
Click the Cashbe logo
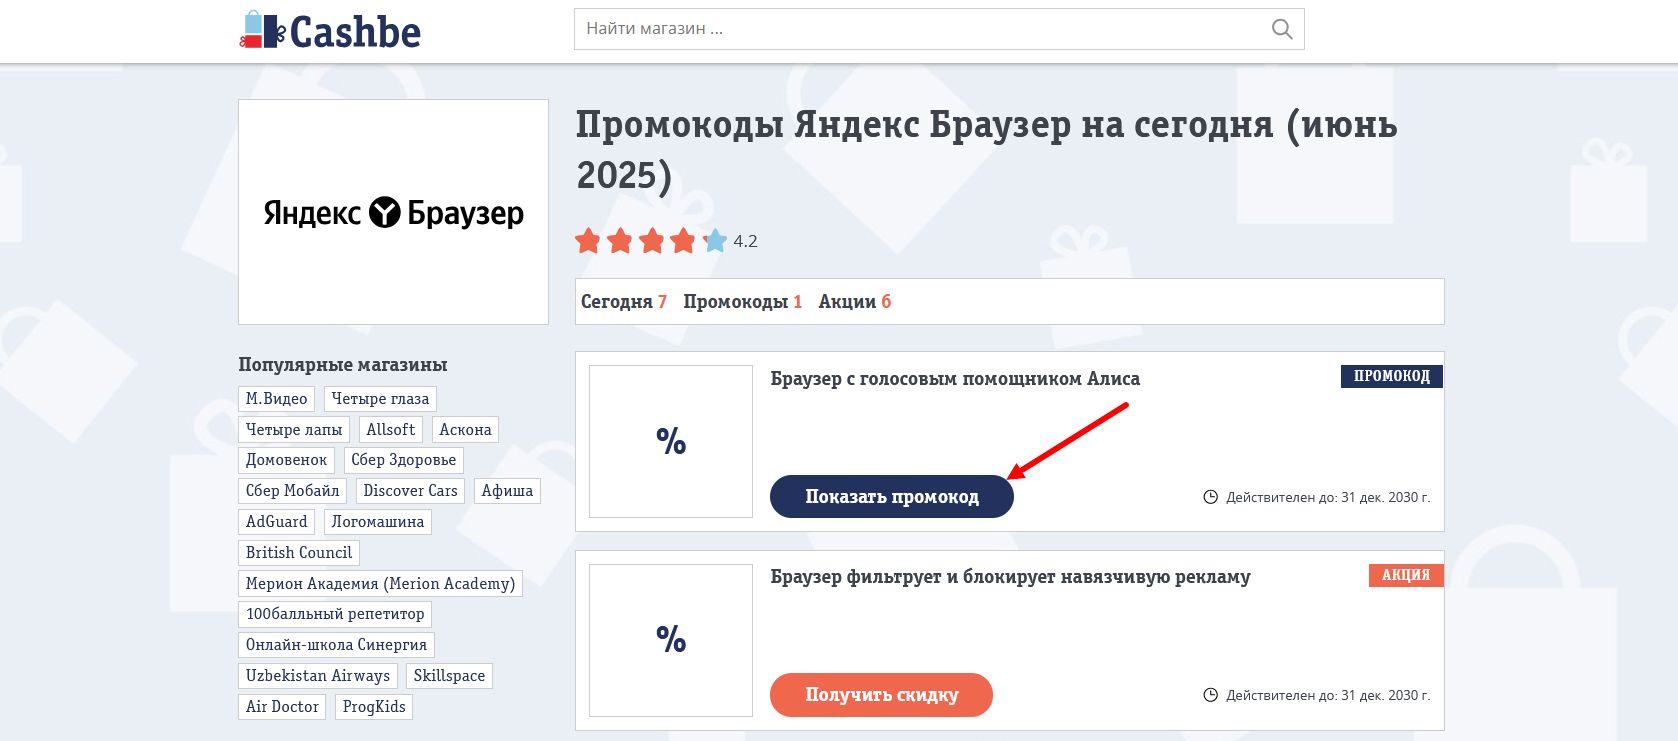click(330, 31)
